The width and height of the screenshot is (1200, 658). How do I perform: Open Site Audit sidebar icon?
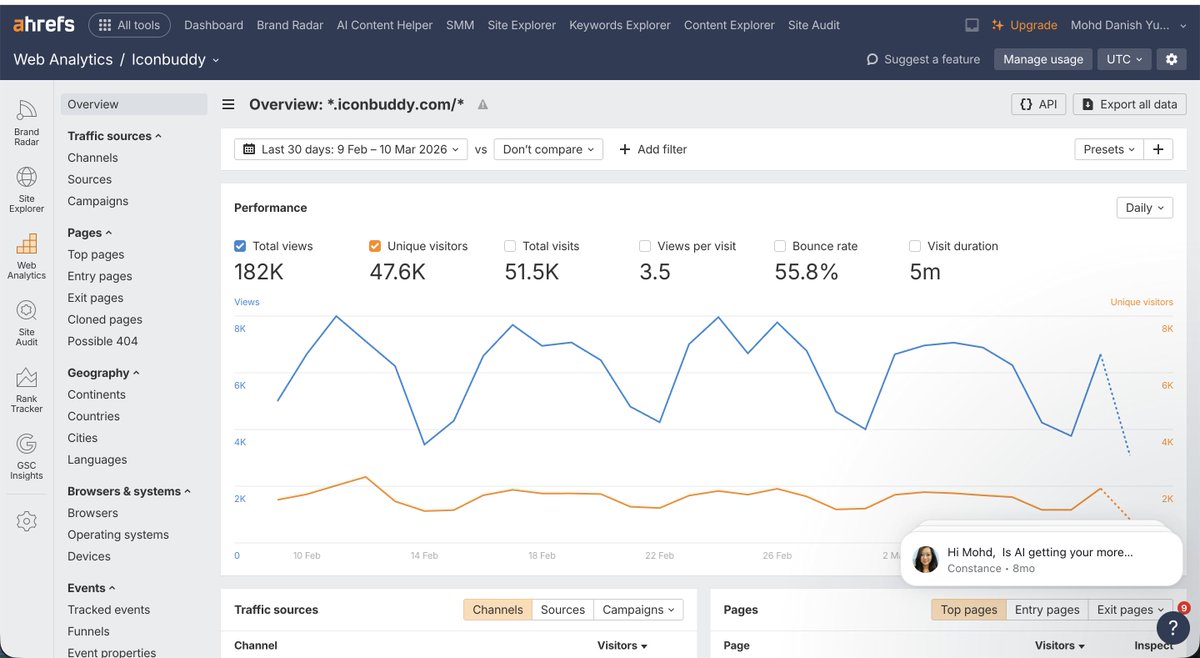[27, 323]
